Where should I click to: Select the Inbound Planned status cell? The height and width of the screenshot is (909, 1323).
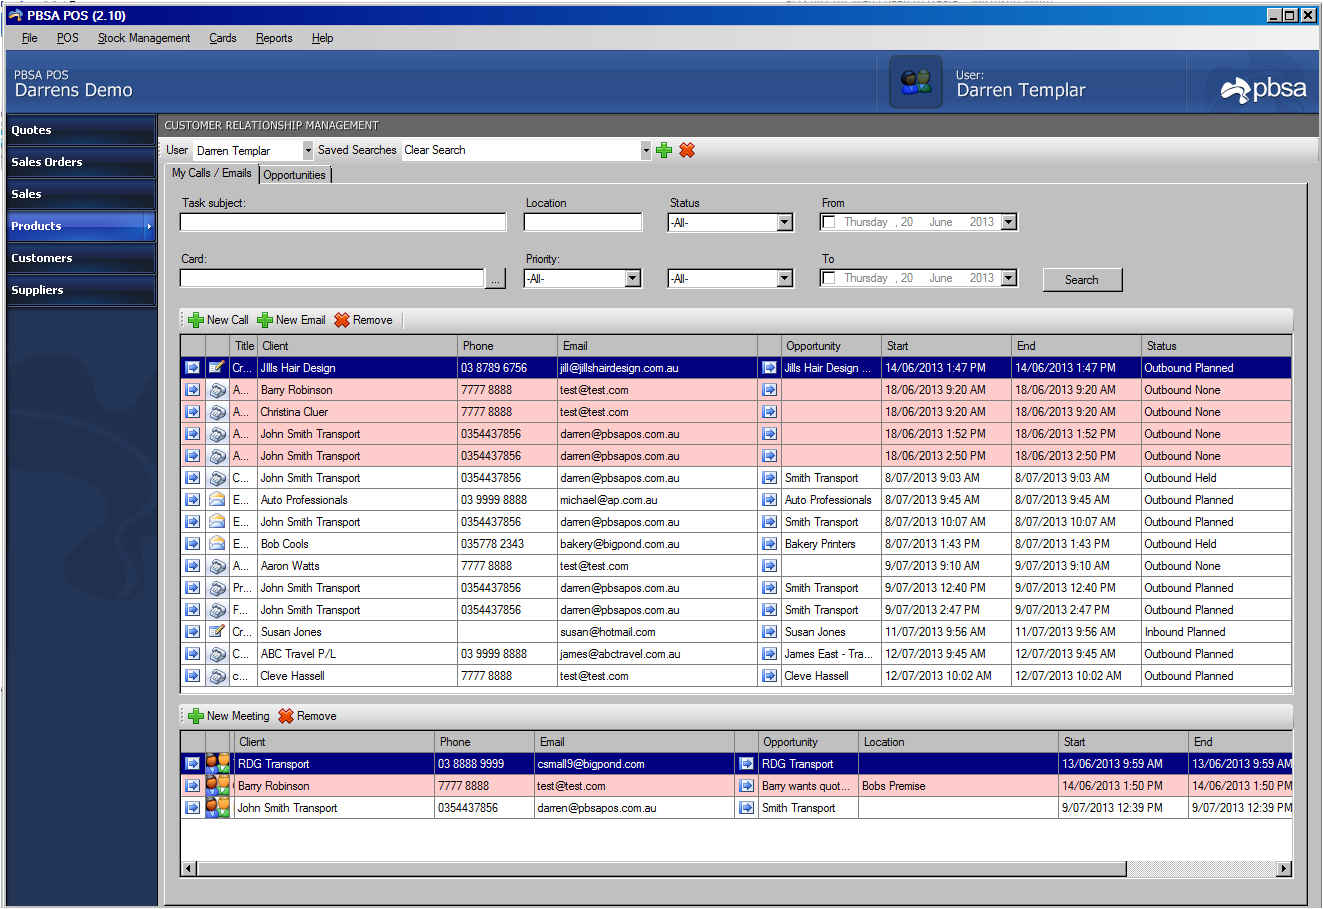pos(1216,632)
